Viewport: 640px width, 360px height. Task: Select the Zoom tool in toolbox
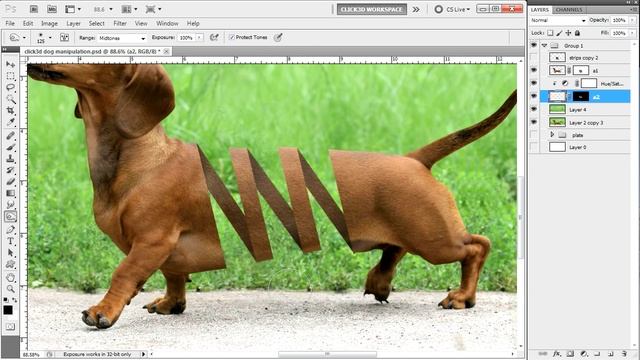tap(11, 289)
